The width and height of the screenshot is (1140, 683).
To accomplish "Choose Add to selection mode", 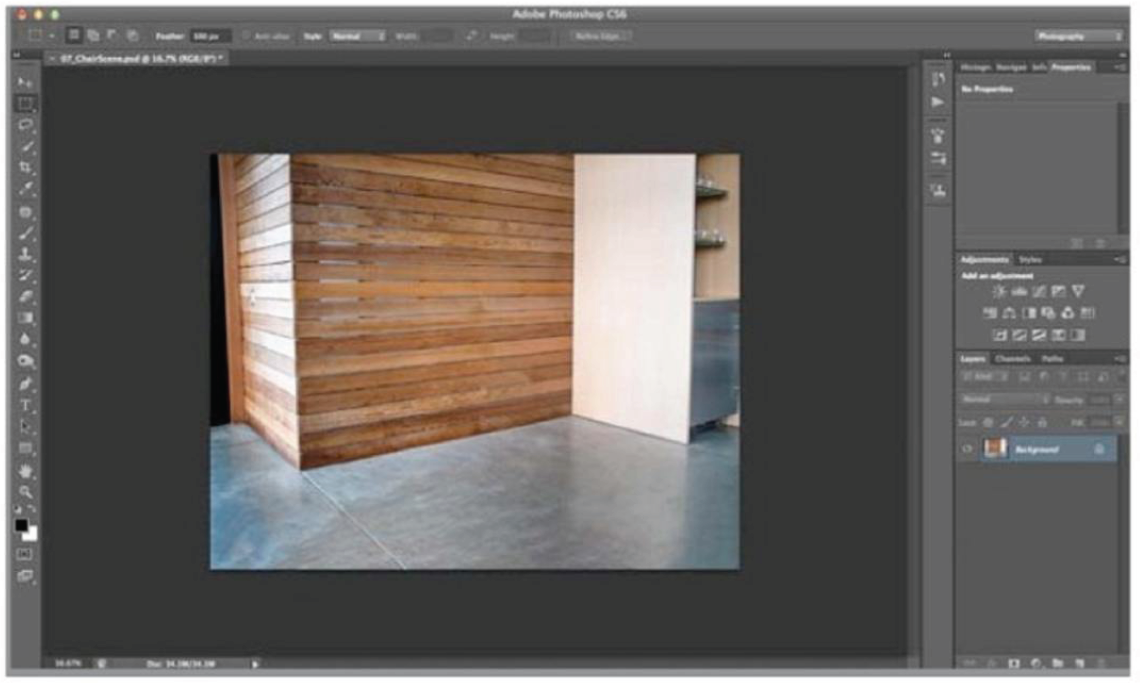I will [93, 35].
